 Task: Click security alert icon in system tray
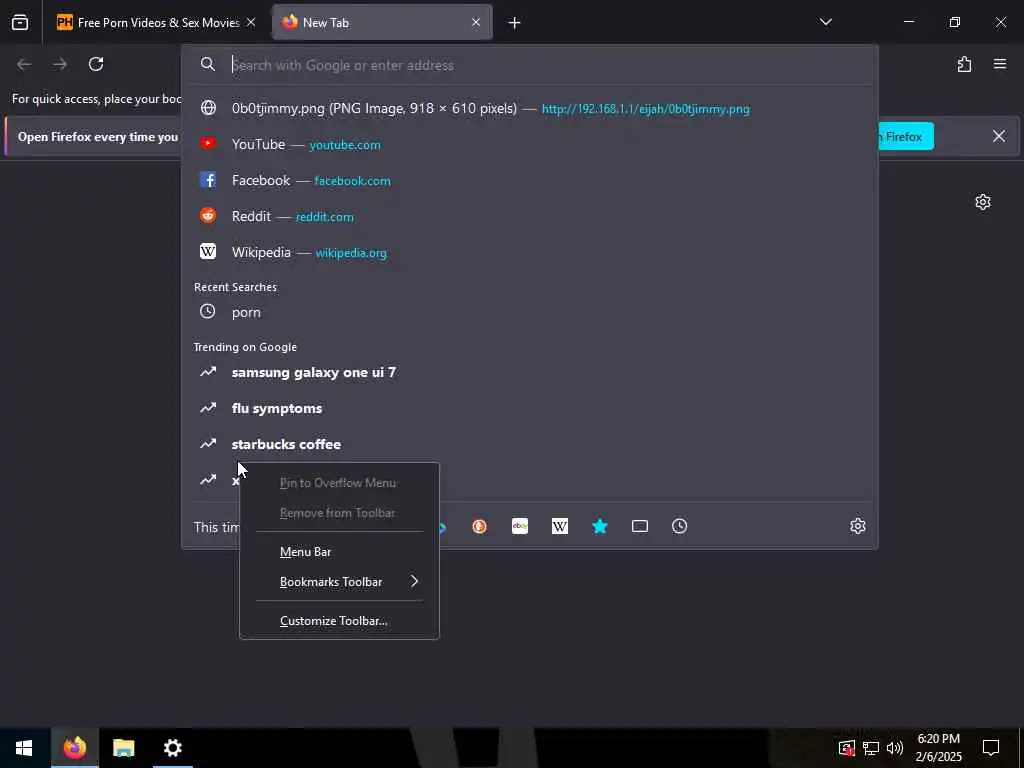pos(846,748)
